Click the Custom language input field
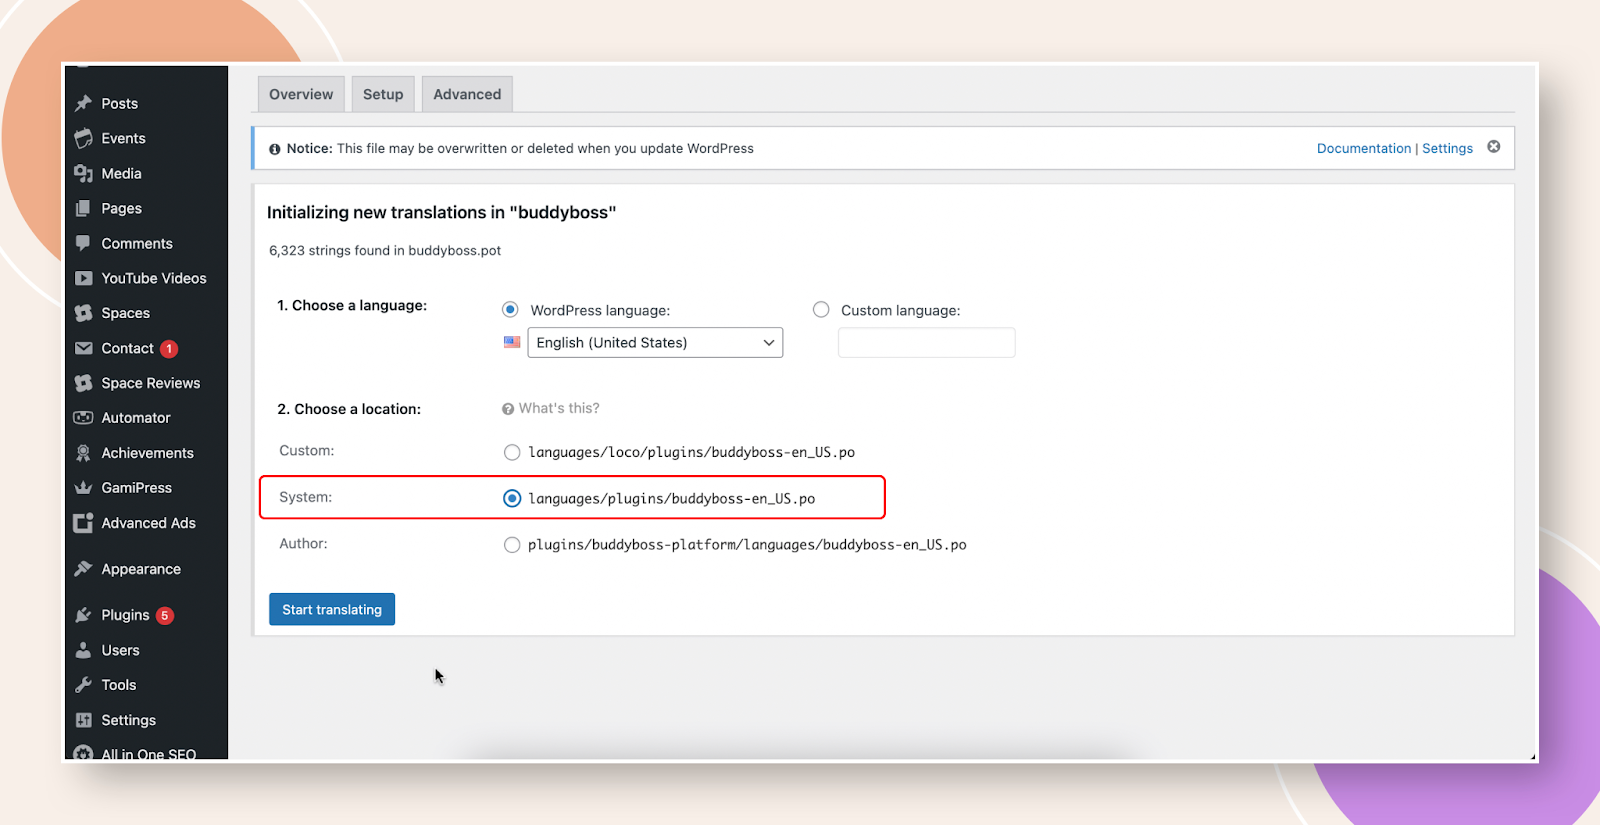 [926, 342]
